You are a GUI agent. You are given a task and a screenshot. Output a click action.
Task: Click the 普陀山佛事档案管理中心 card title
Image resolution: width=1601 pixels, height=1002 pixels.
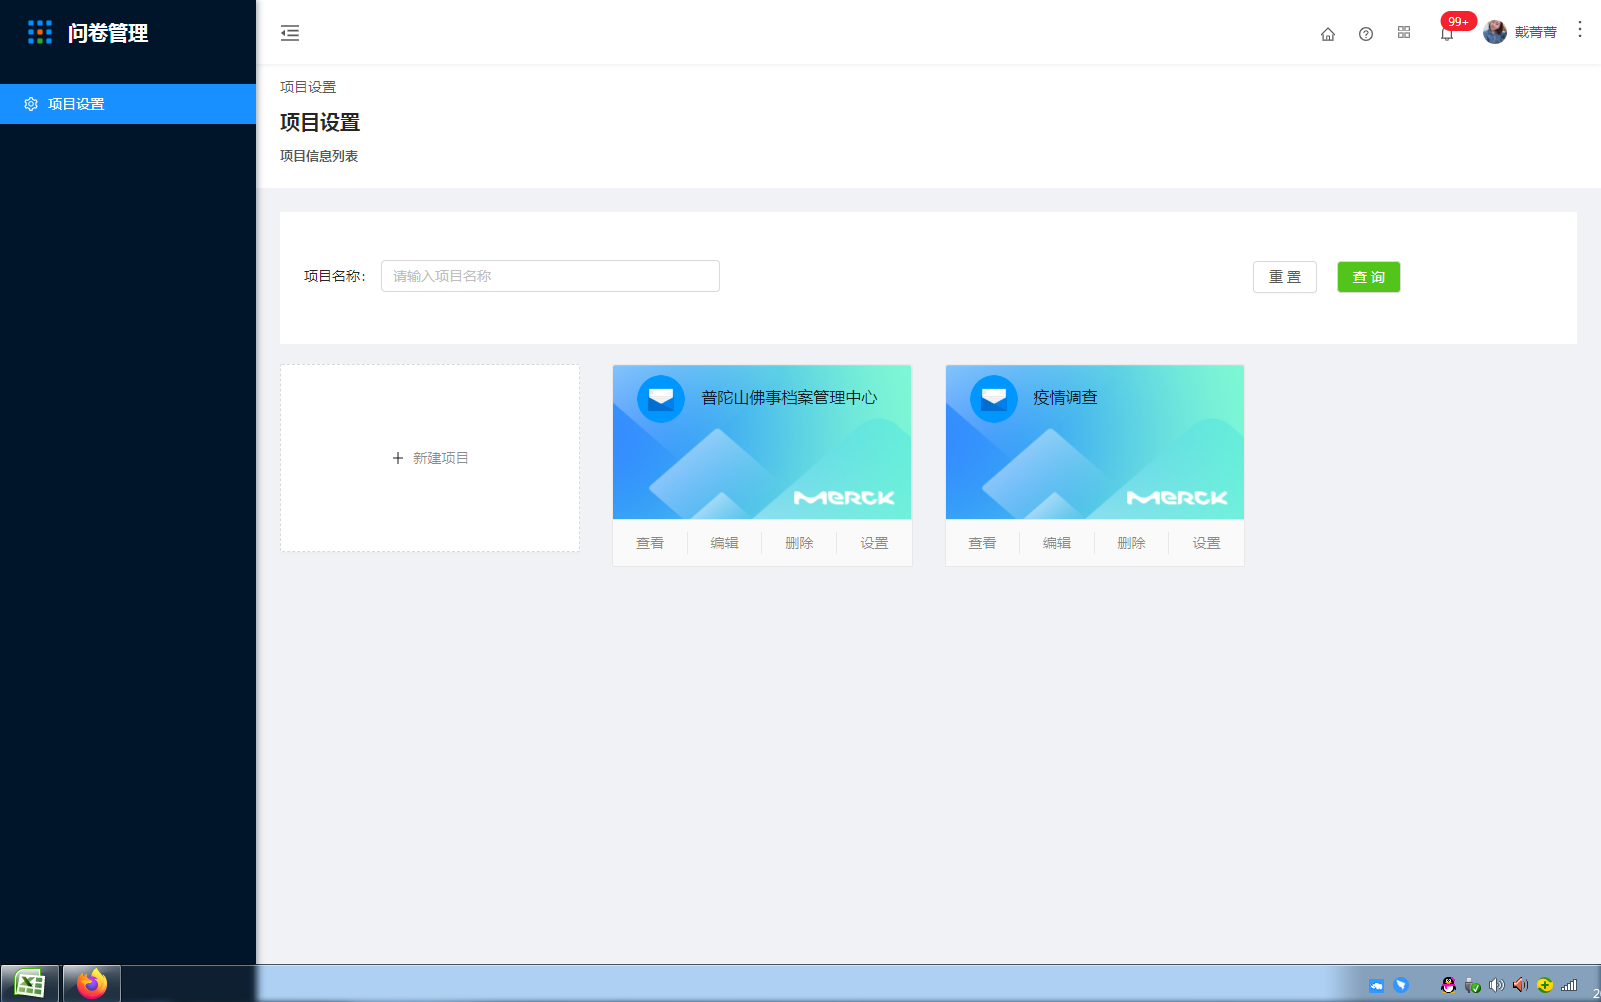[x=789, y=398]
